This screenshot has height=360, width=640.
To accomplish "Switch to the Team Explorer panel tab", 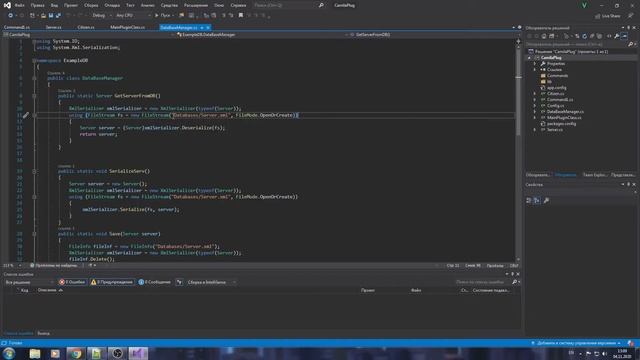I will [x=595, y=175].
